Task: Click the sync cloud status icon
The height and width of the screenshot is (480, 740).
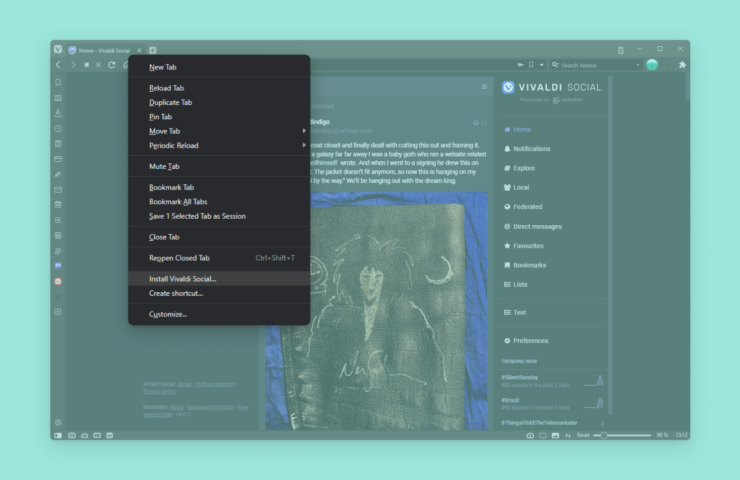Action: 84,435
